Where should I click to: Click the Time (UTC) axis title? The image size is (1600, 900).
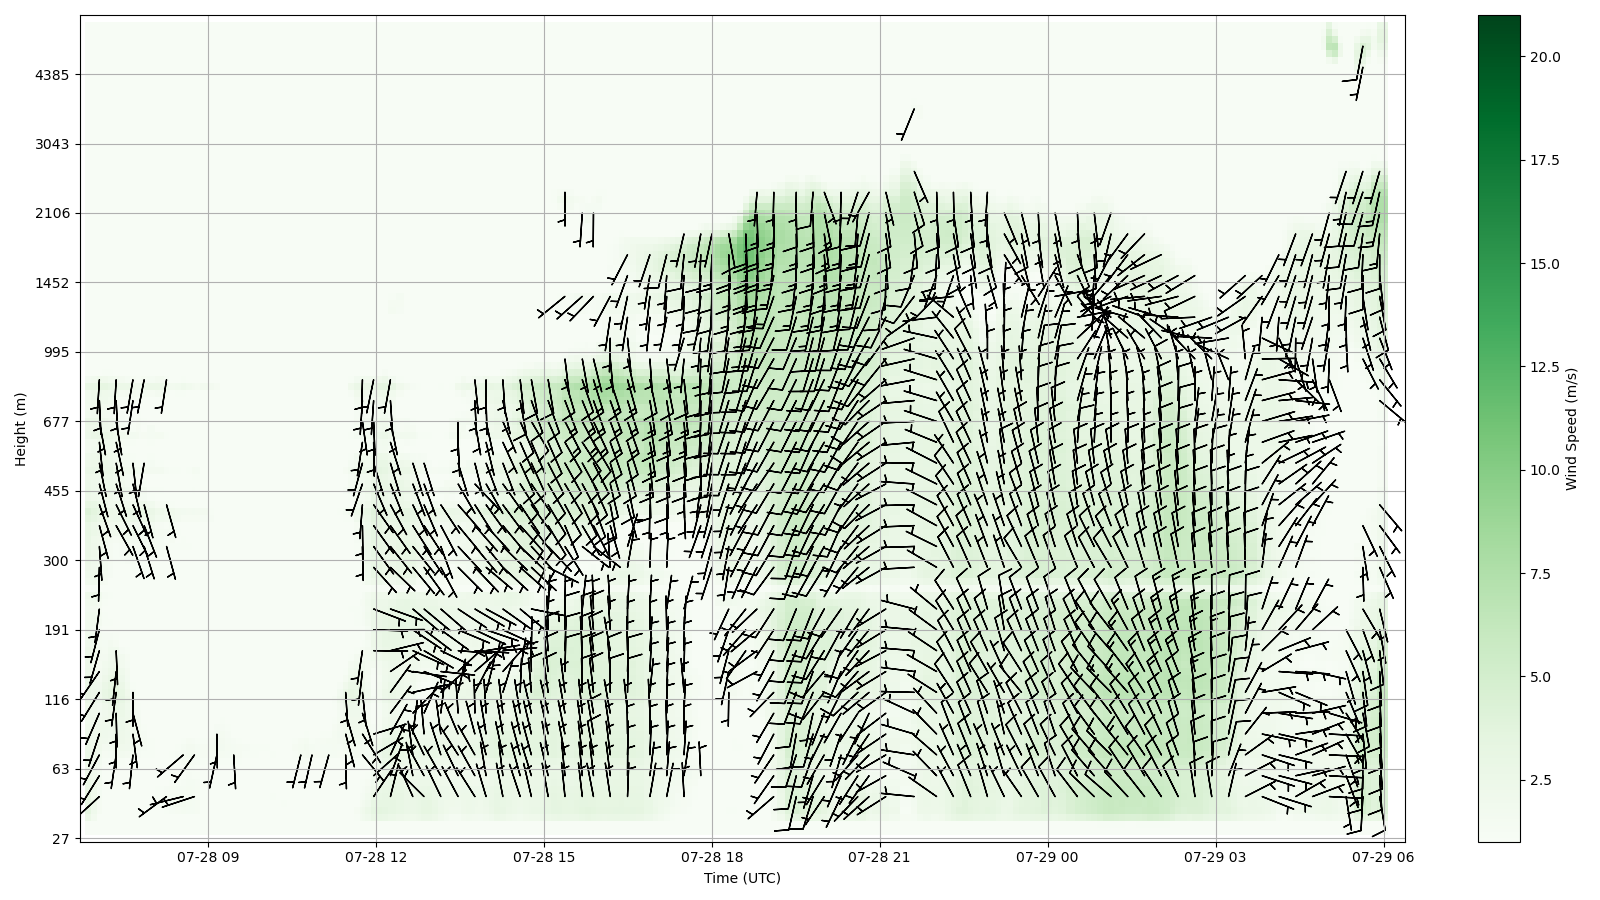742,879
